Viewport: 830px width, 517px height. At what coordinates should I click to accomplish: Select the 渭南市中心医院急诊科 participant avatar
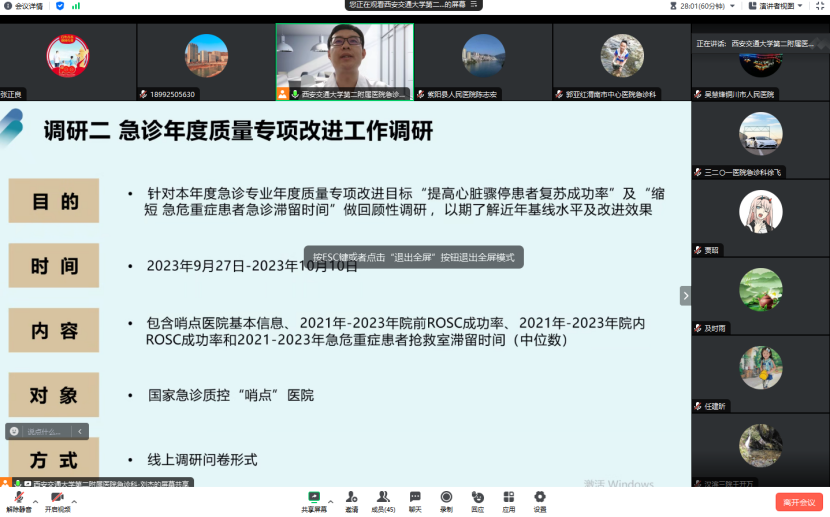[x=622, y=56]
